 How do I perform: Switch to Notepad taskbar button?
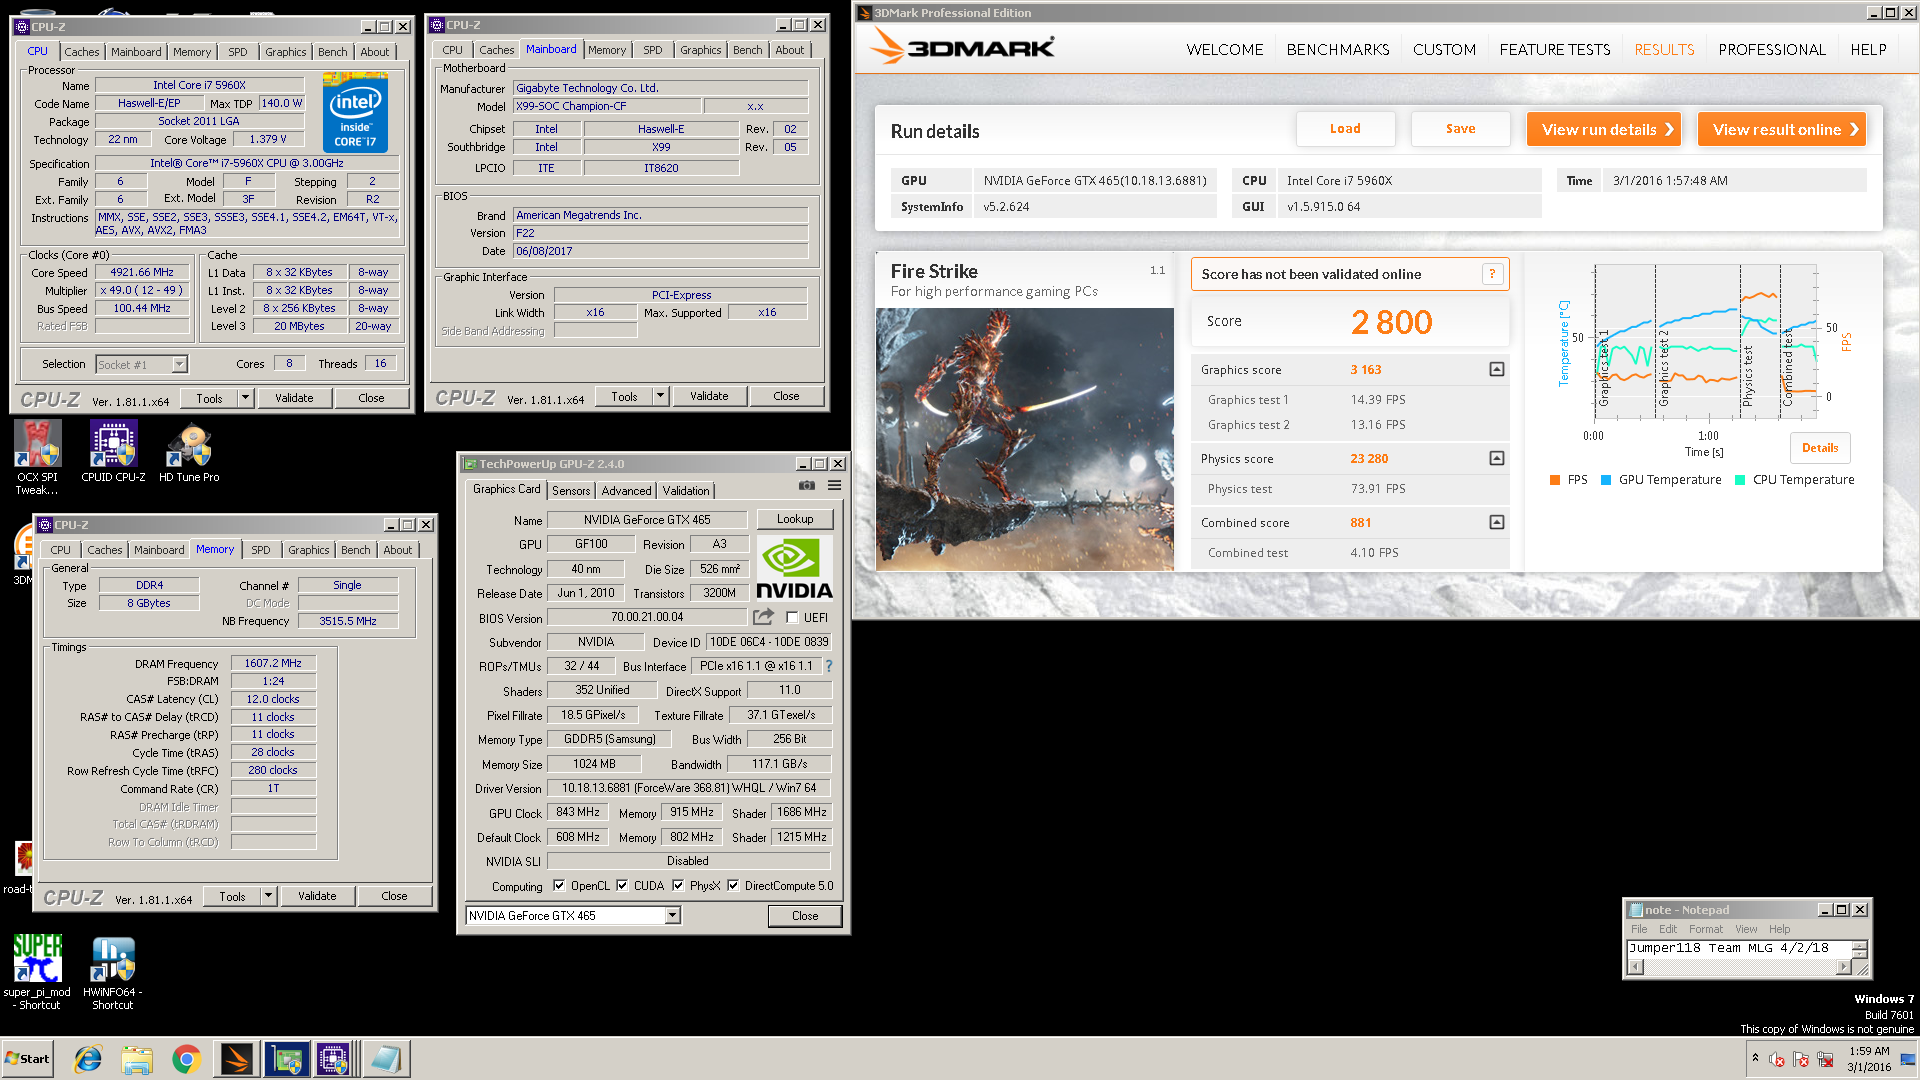(x=385, y=1059)
